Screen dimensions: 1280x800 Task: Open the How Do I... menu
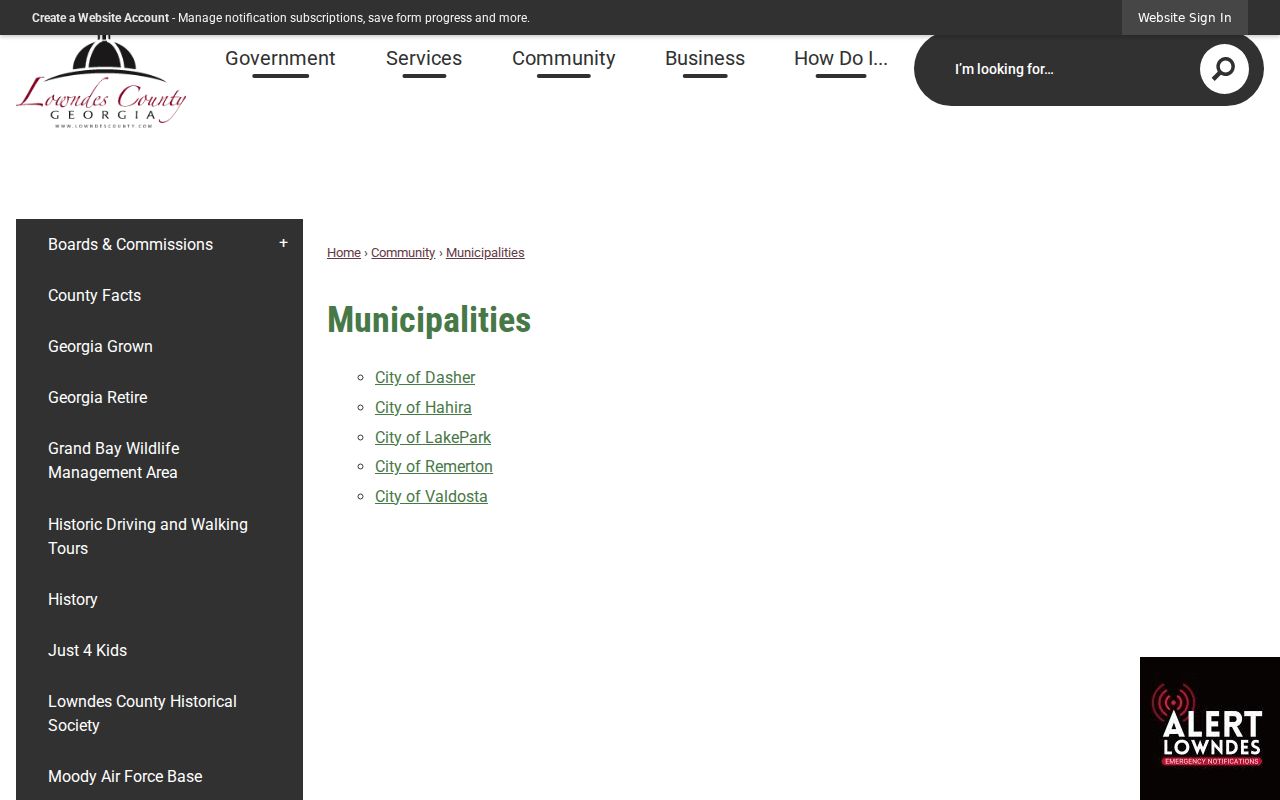coord(841,59)
